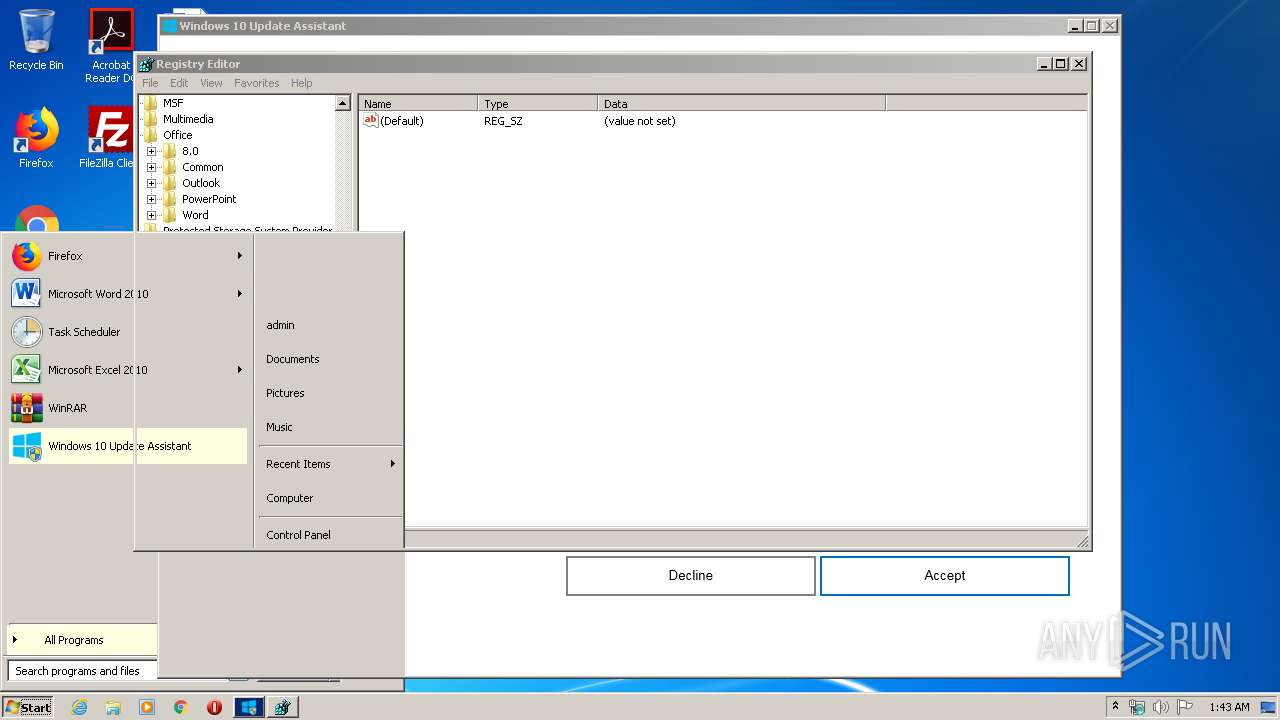Expand the Outlook registry key
Screen dimensions: 1280x720
pyautogui.click(x=151, y=183)
